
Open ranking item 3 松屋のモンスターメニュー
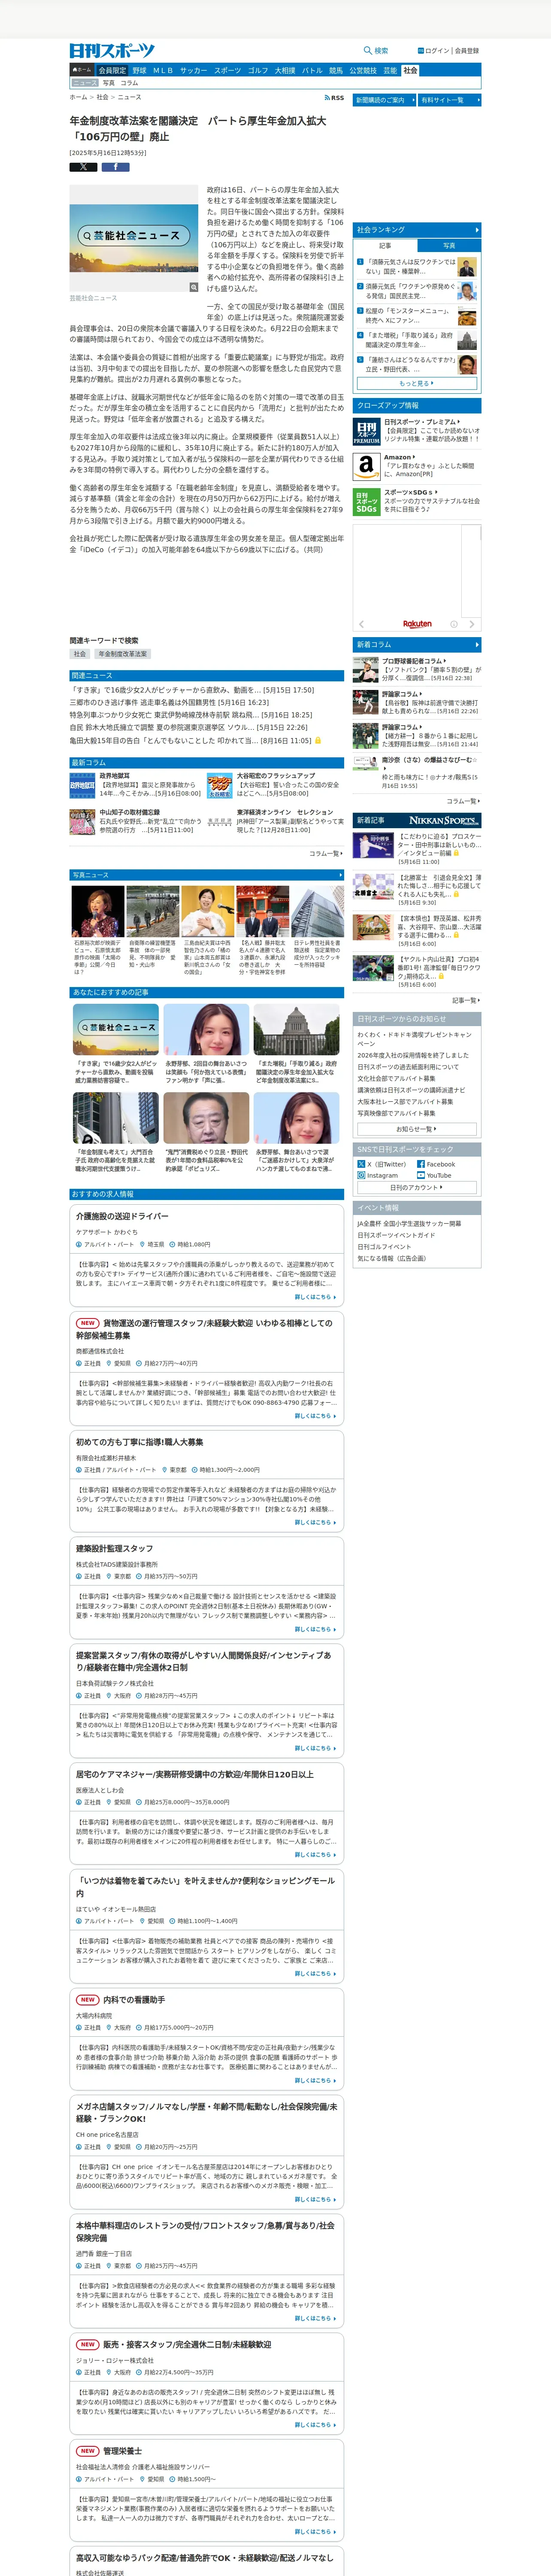pyautogui.click(x=417, y=315)
